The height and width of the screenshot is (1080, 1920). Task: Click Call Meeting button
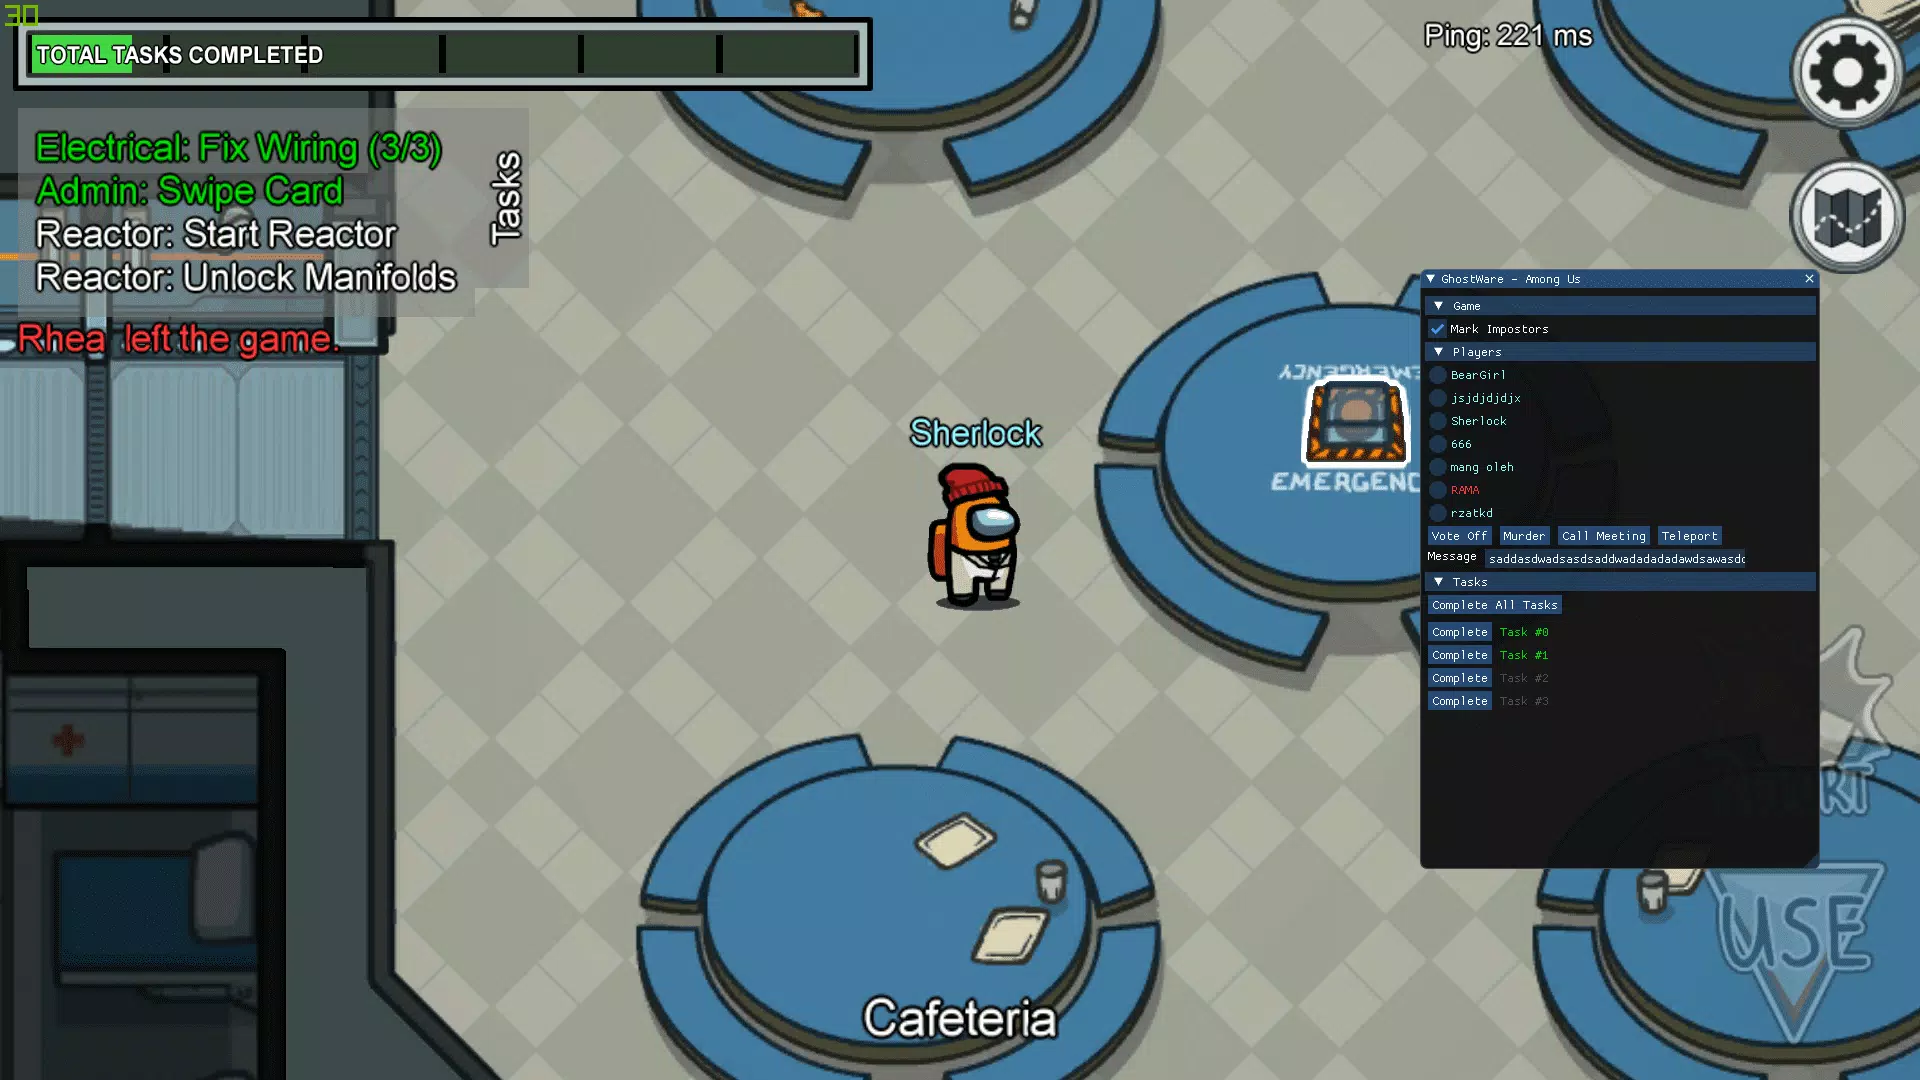click(x=1604, y=535)
